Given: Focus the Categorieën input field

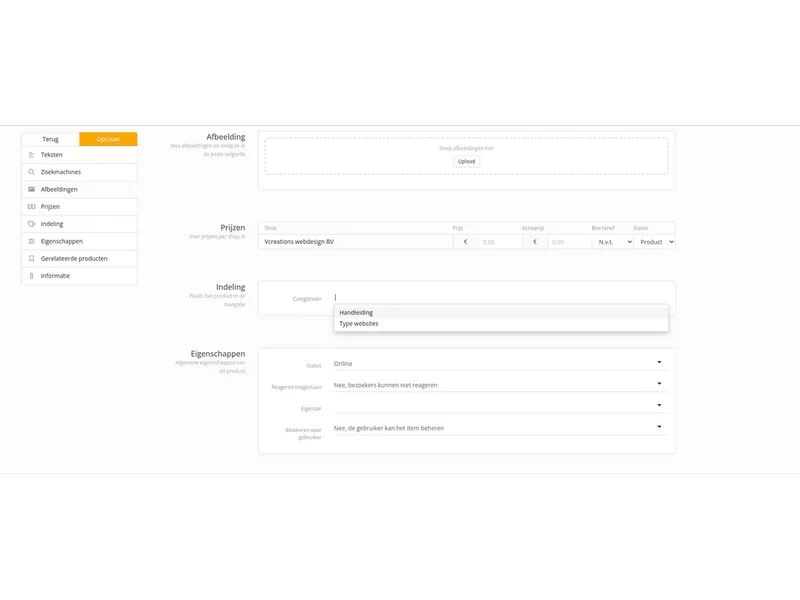Looking at the screenshot, I should point(501,297).
